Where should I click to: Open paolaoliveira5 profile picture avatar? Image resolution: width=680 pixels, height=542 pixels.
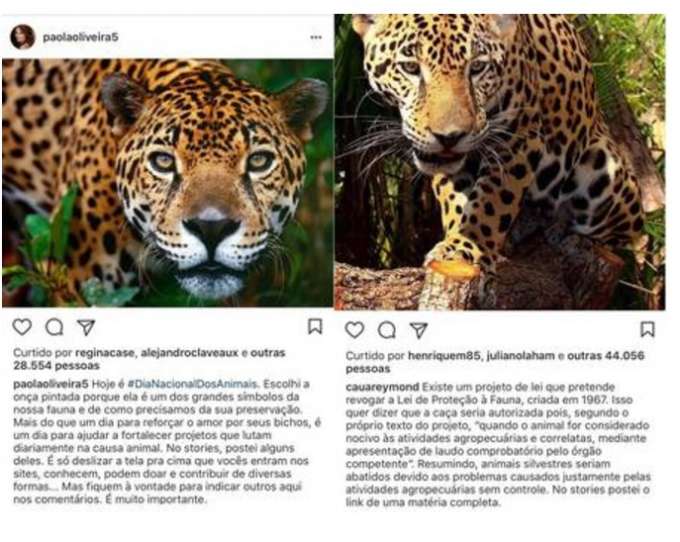point(23,37)
